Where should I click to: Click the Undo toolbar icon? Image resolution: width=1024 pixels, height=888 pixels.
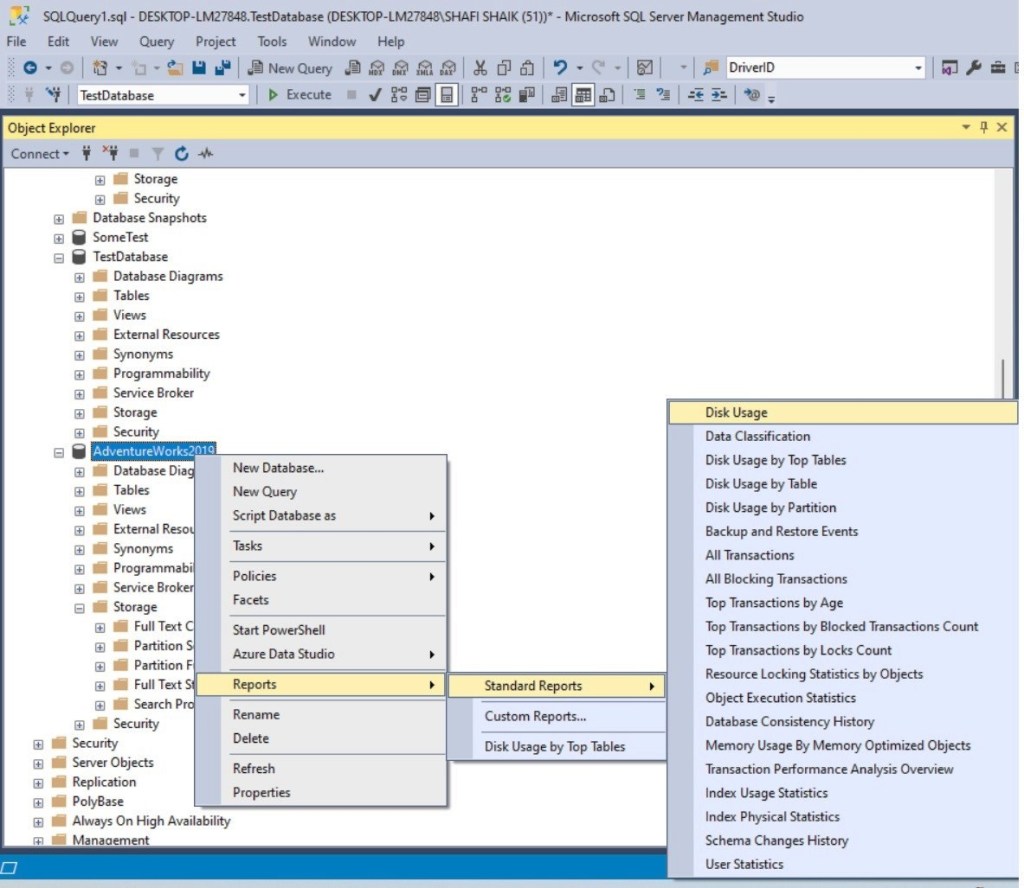tap(560, 68)
